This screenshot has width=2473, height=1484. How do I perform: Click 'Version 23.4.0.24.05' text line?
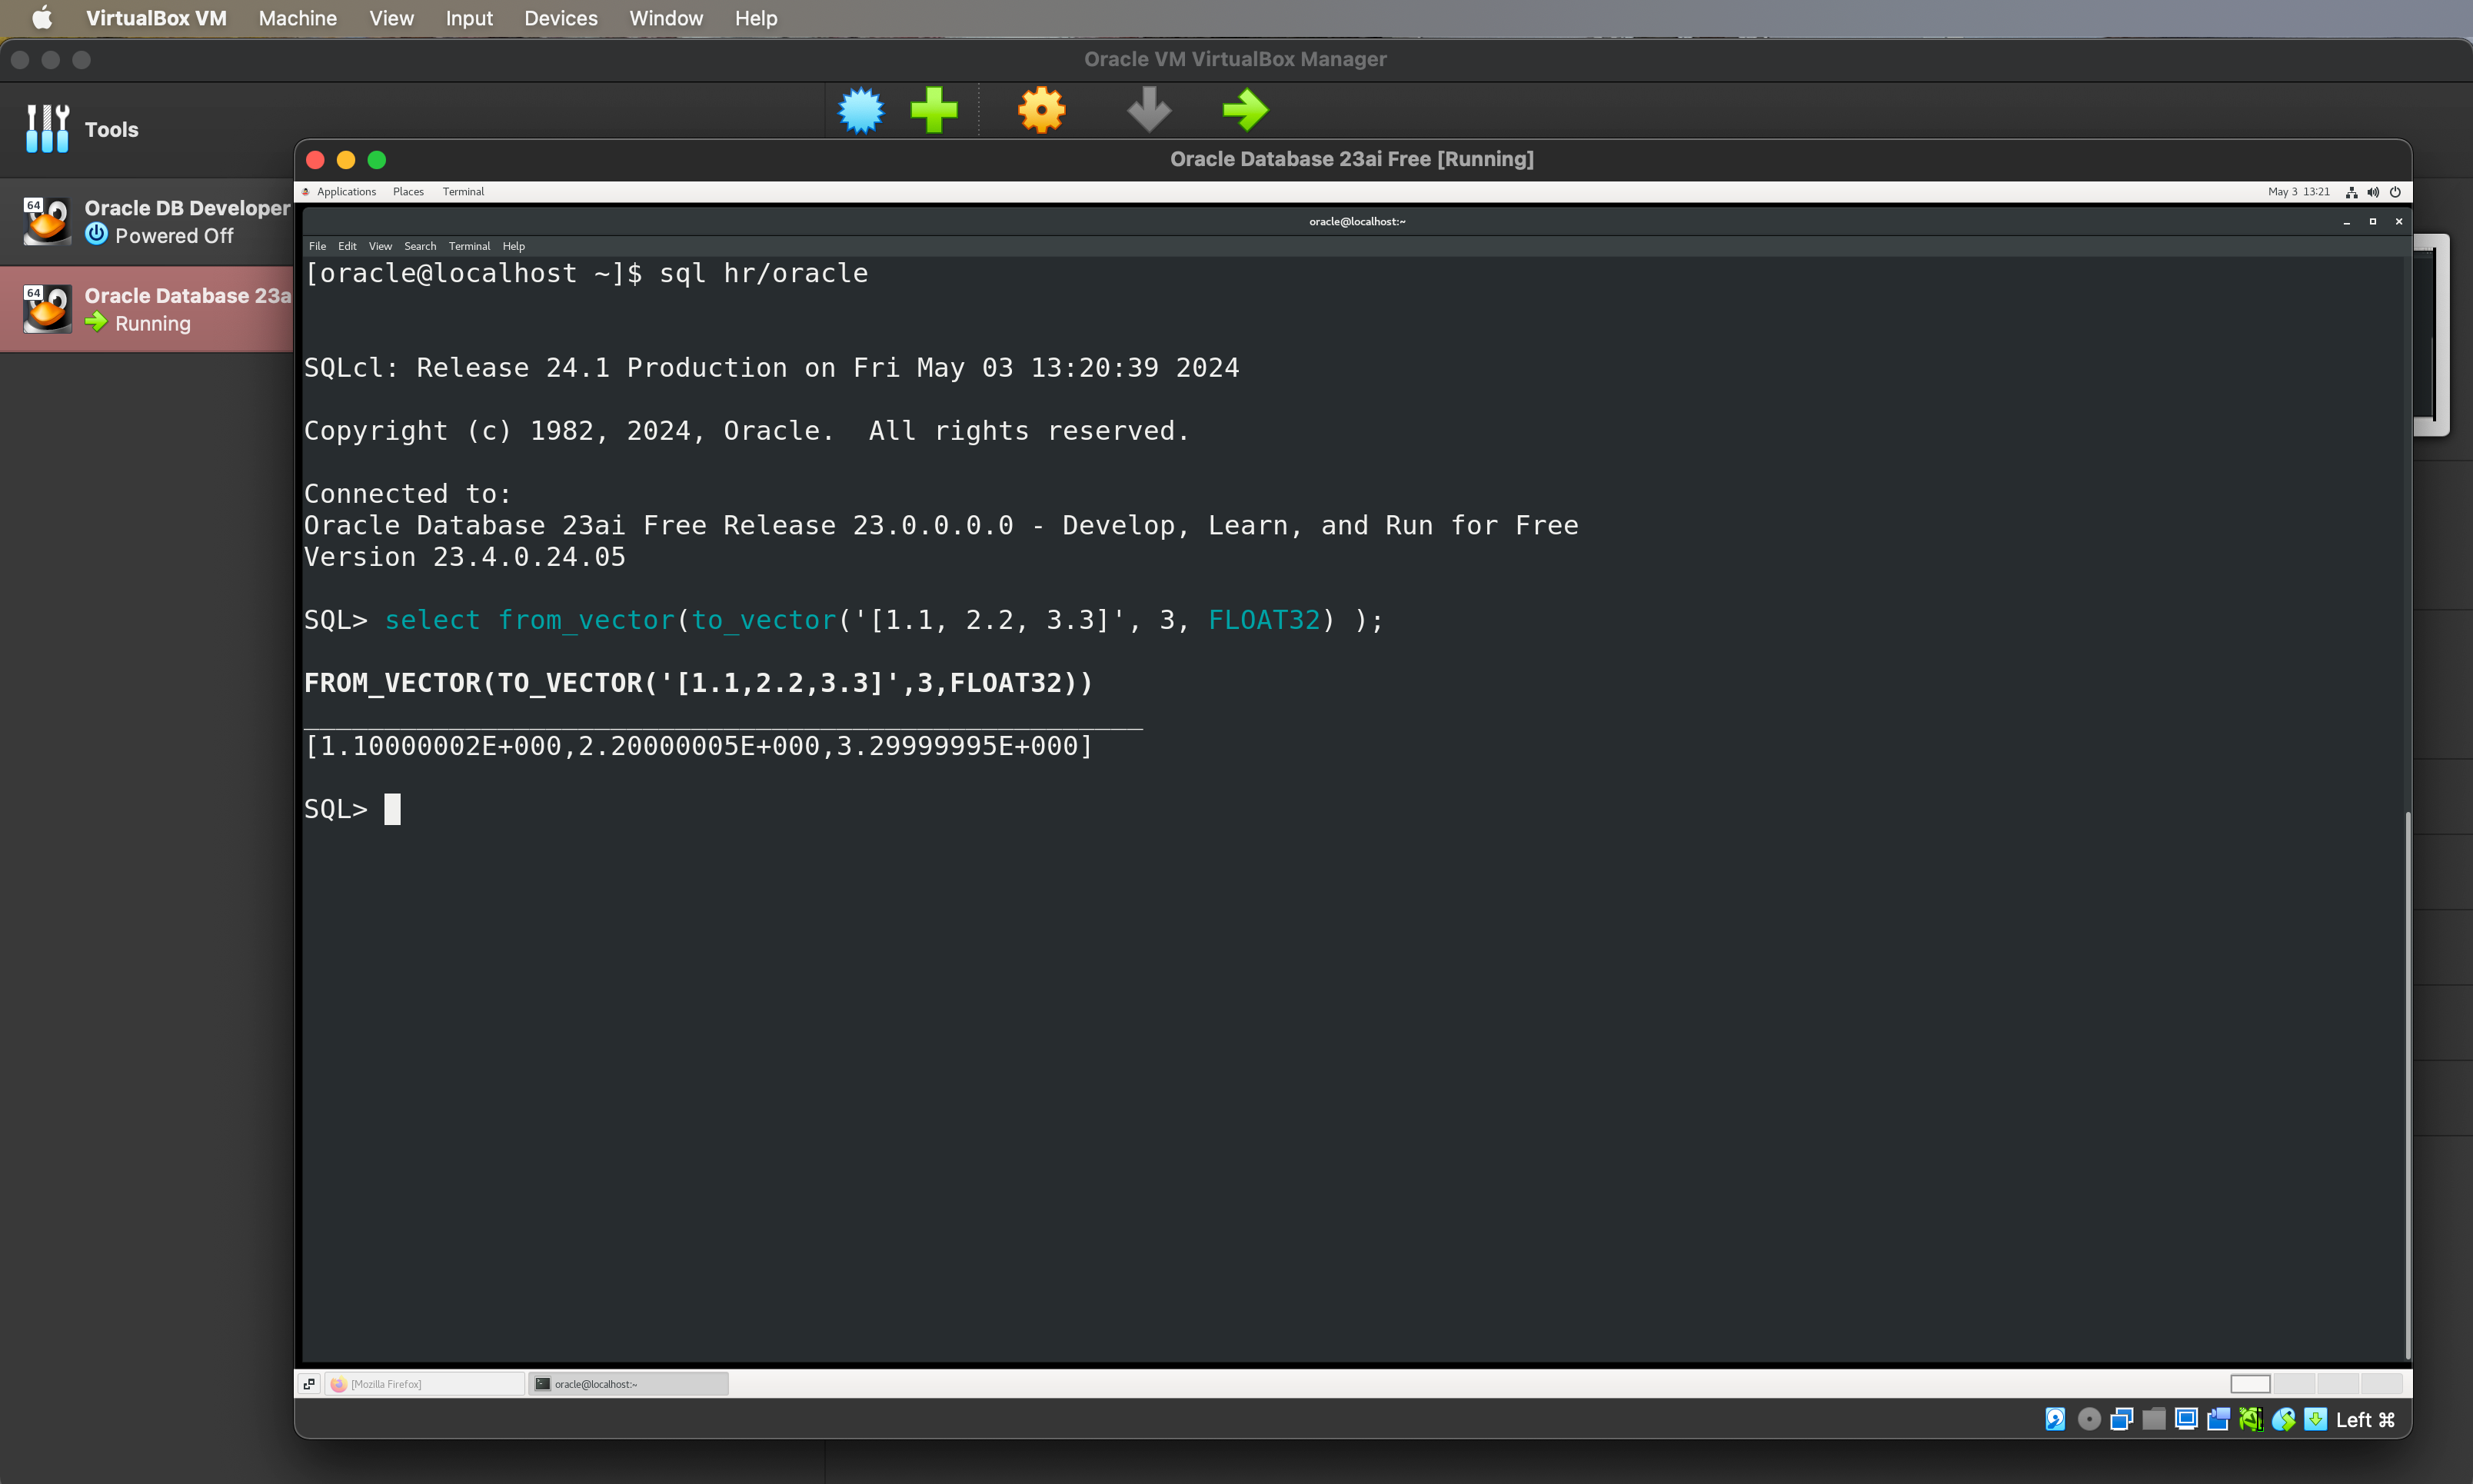465,557
